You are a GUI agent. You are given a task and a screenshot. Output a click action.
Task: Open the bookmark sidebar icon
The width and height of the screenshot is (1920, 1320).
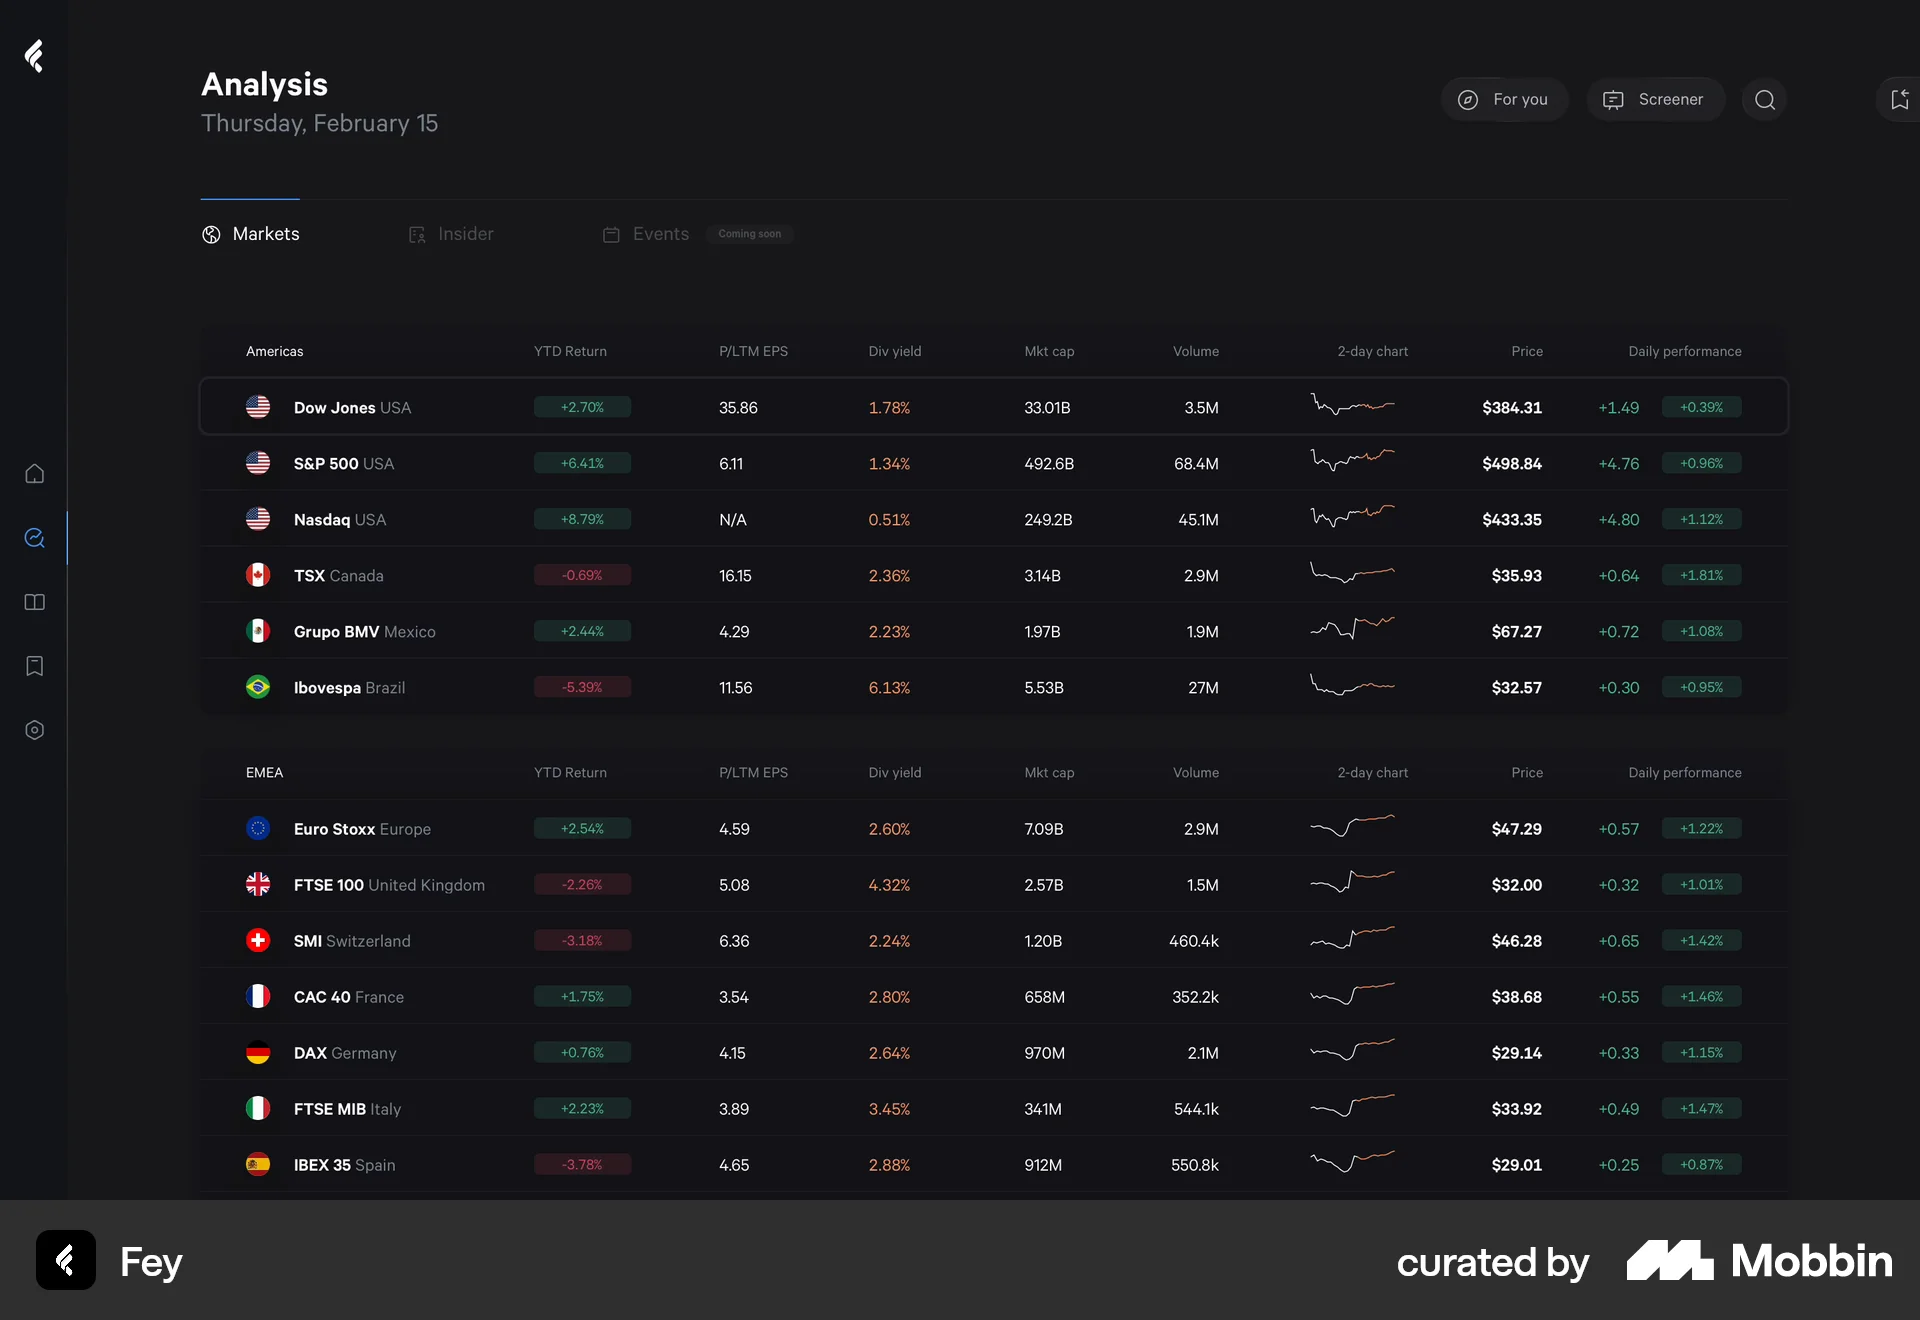tap(34, 666)
